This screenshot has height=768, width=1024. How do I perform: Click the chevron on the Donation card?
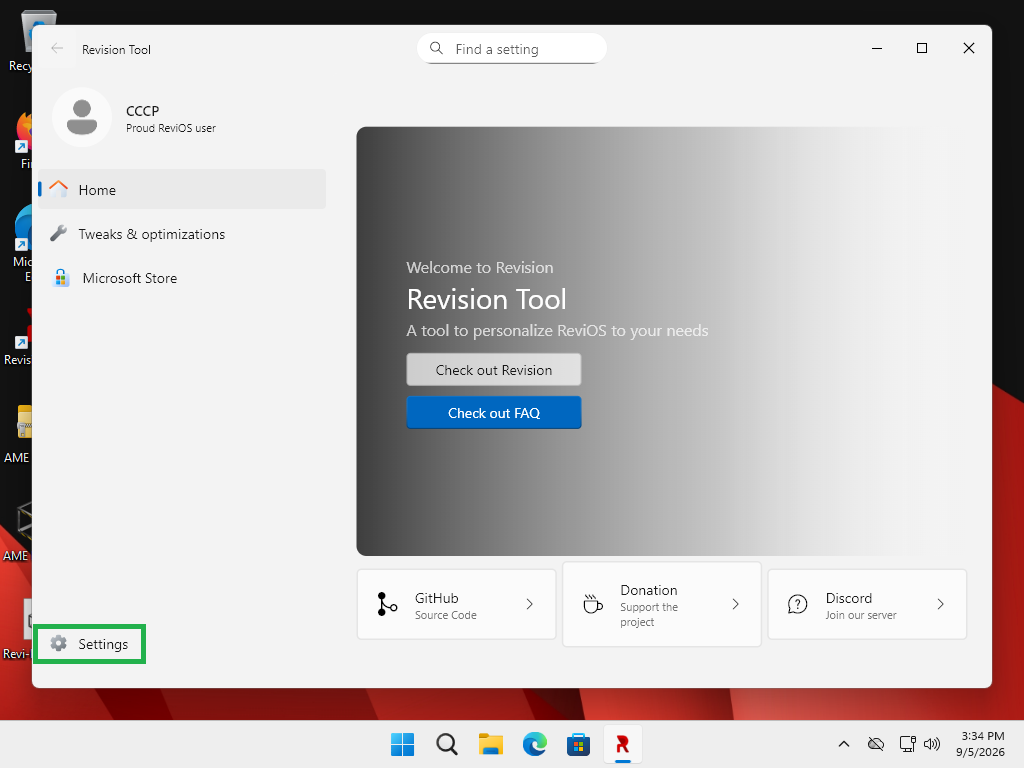click(x=735, y=604)
